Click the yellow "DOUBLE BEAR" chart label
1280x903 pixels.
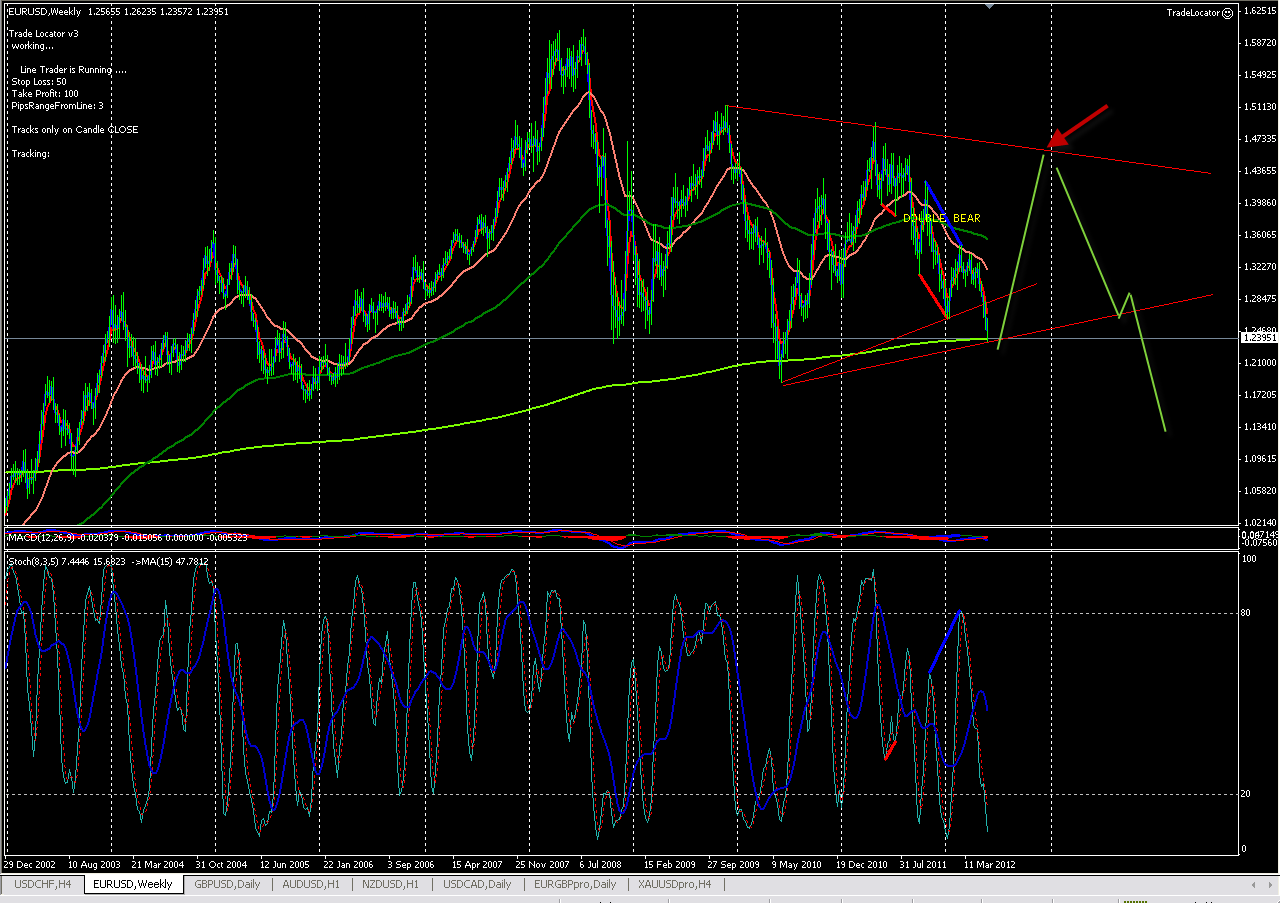pos(941,218)
